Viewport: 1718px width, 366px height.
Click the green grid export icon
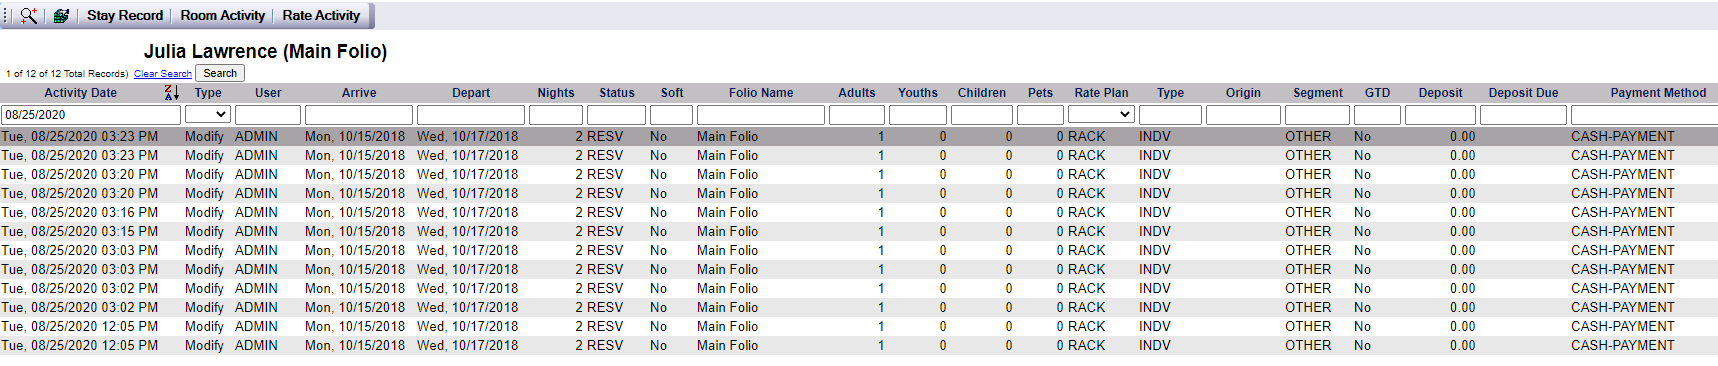point(61,15)
